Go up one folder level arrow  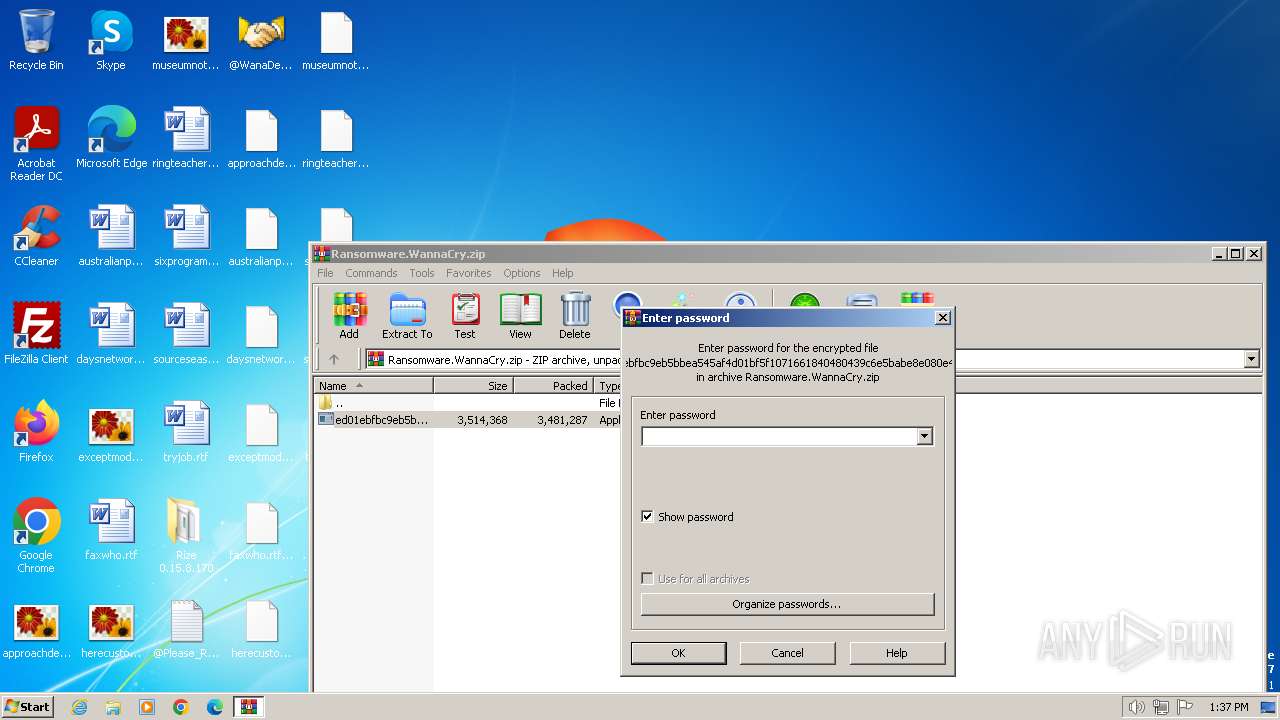click(x=334, y=359)
